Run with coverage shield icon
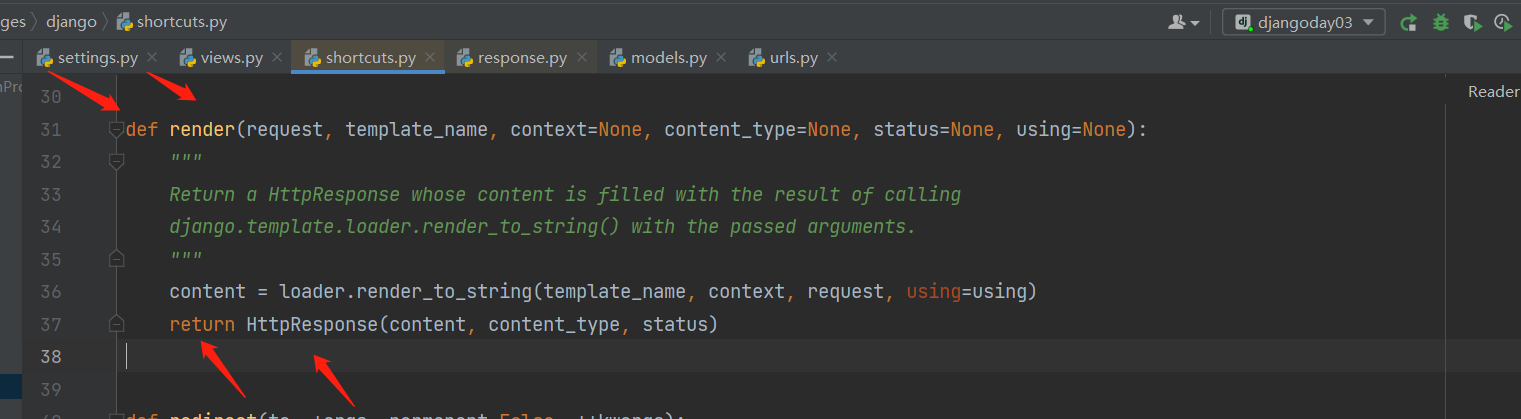1521x419 pixels. [1471, 22]
